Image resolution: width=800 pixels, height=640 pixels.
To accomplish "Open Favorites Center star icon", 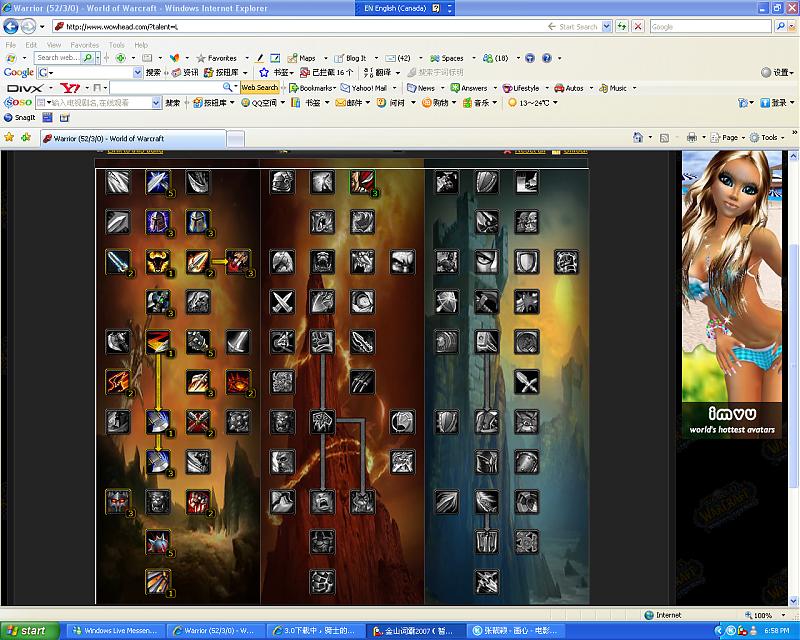I will [9, 137].
